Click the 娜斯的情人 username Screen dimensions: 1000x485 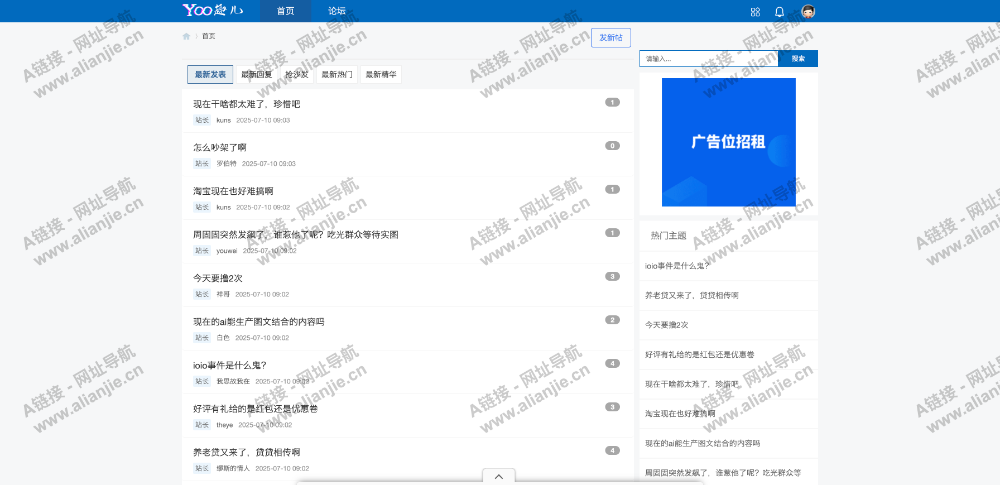tap(233, 468)
